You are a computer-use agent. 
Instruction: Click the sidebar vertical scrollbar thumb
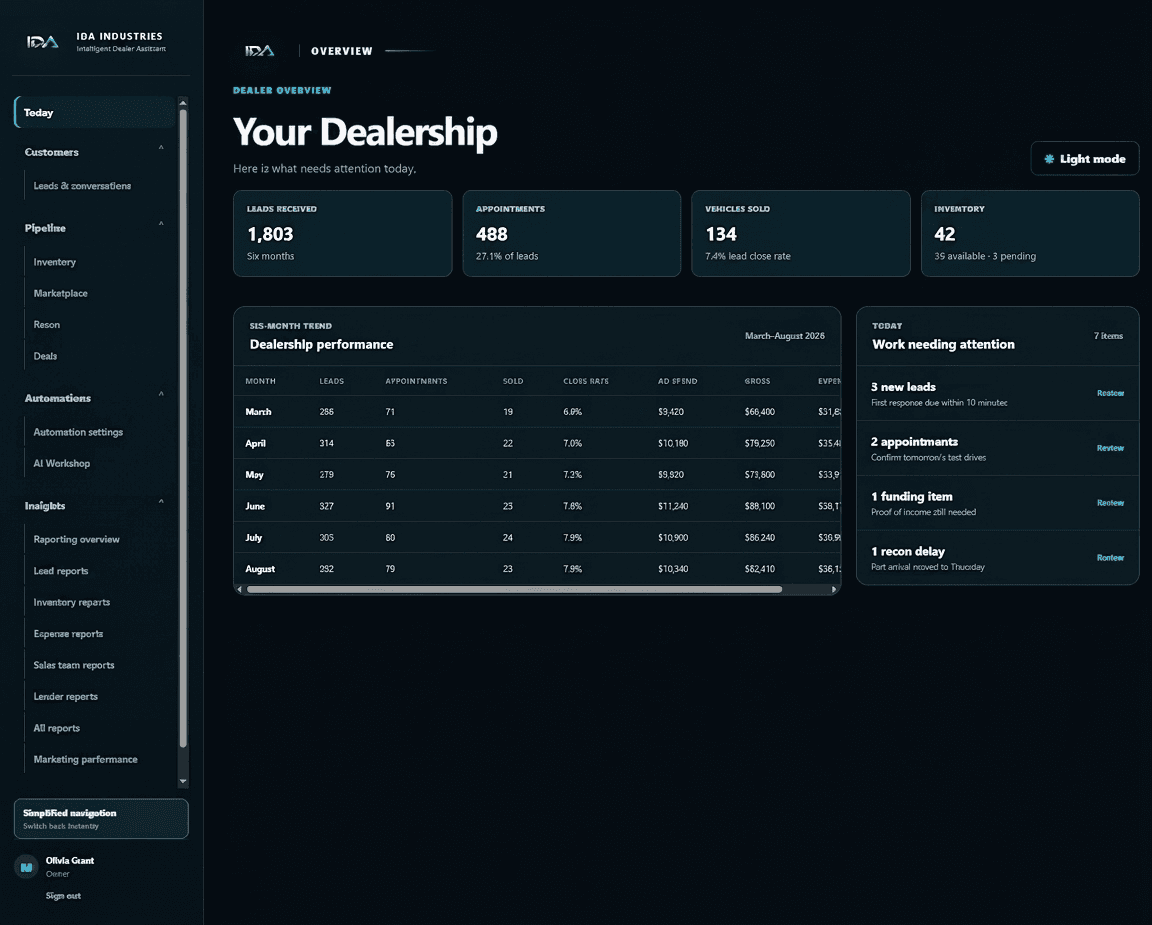[183, 428]
